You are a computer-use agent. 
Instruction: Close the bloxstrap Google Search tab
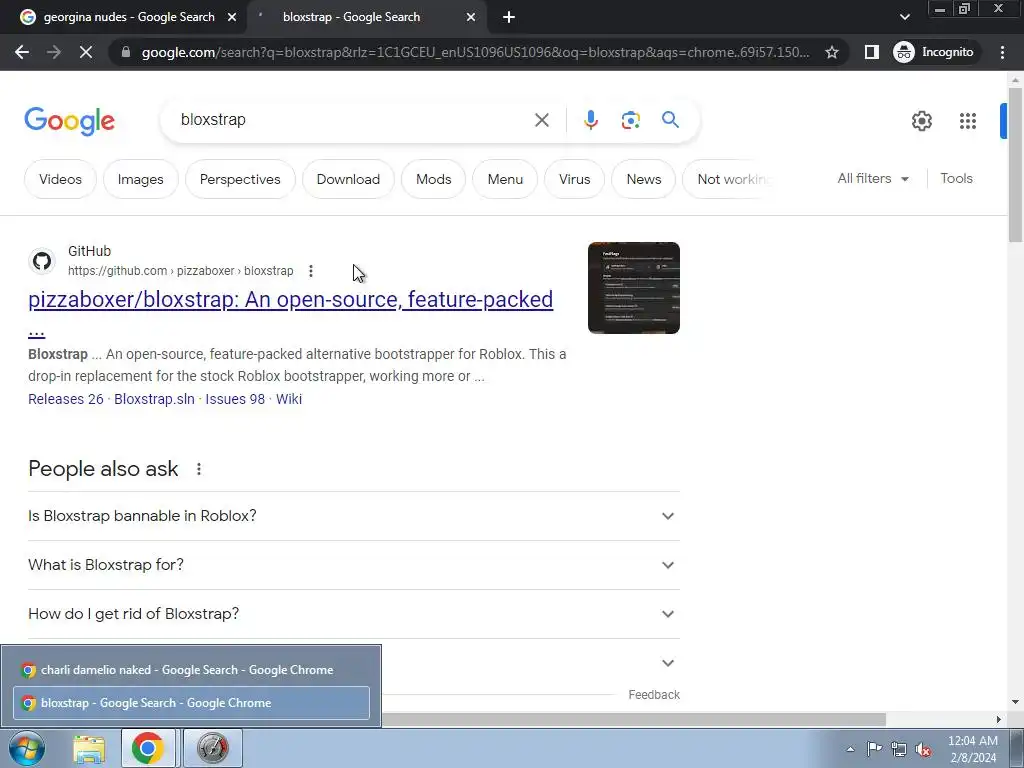point(471,18)
